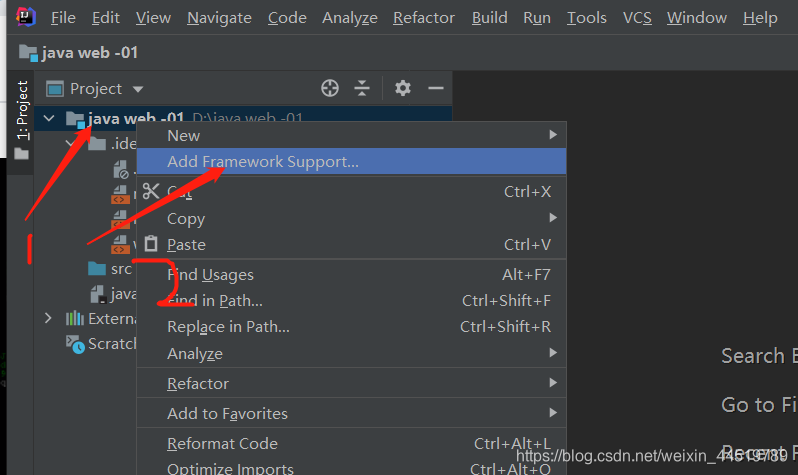798x475 pixels.
Task: Open the Copy submenu
Action: [351, 218]
